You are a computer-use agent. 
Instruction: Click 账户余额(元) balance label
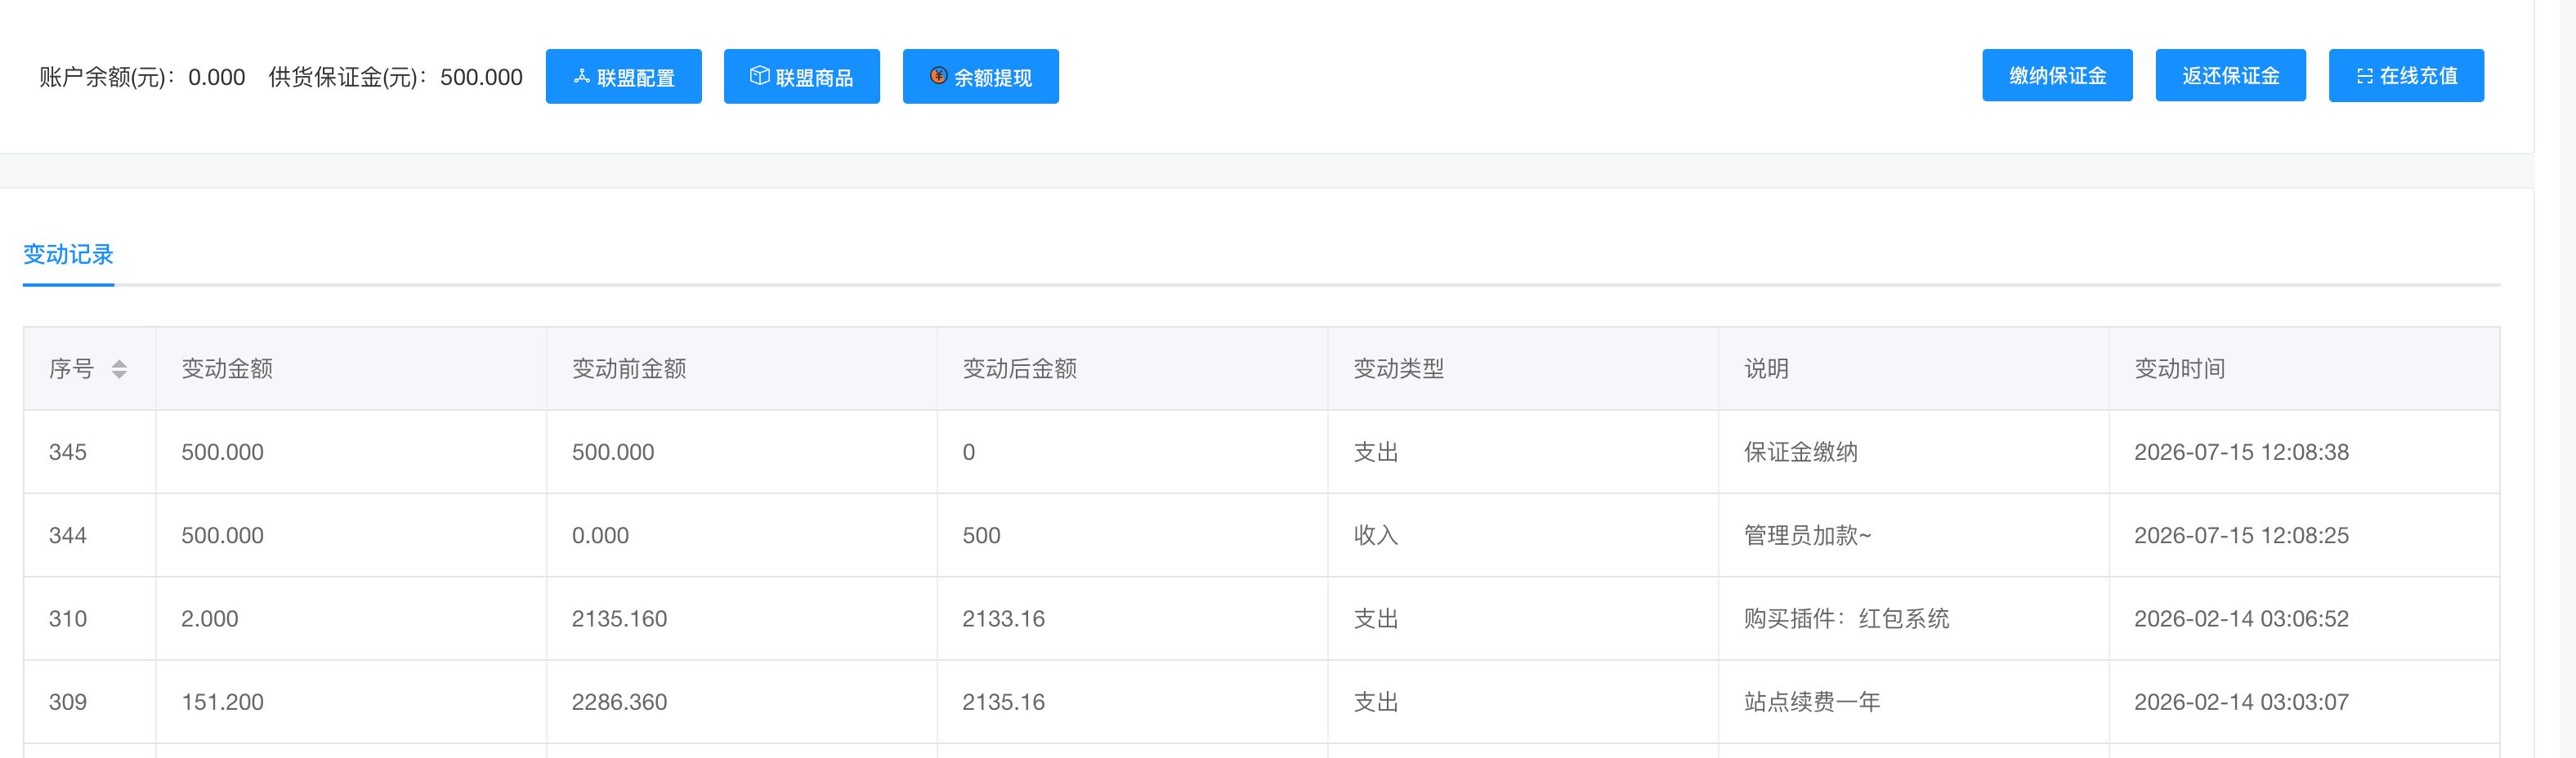point(108,77)
